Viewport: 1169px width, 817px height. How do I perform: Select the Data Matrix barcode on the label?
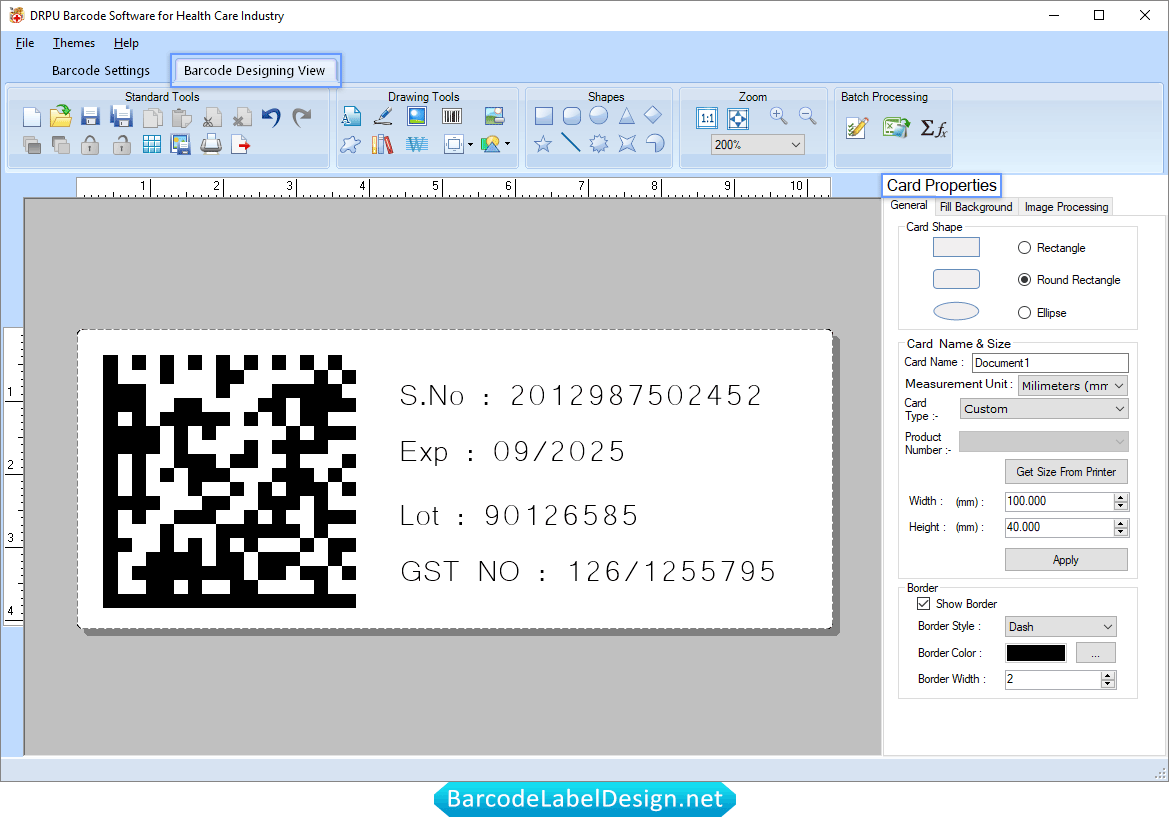pos(229,481)
